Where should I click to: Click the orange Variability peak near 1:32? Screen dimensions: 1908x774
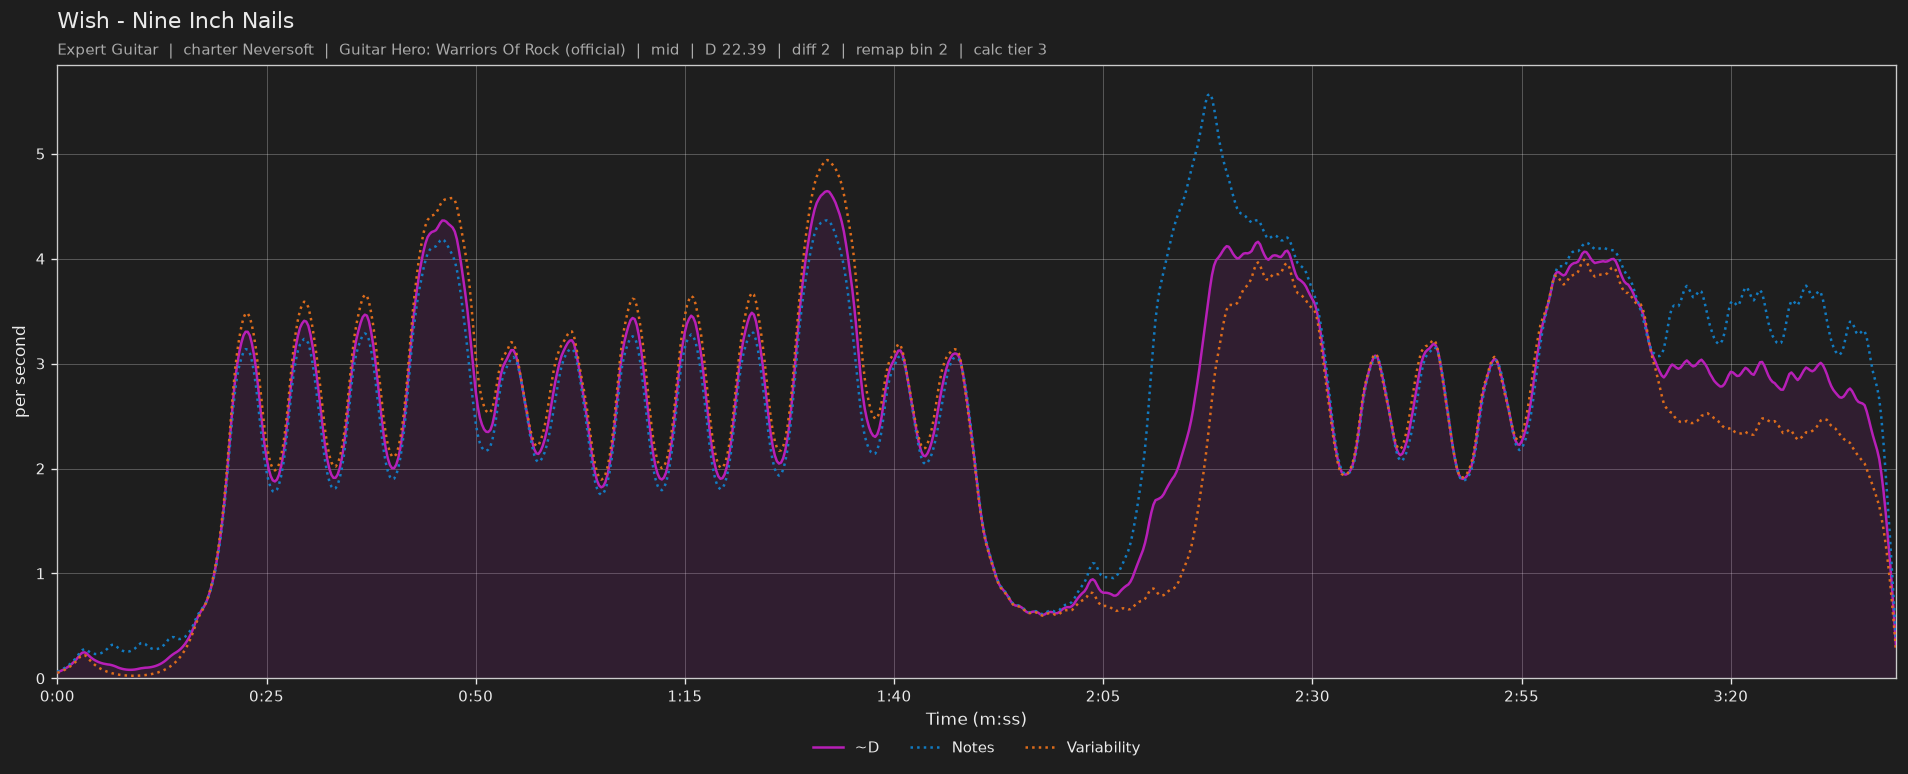tap(826, 160)
